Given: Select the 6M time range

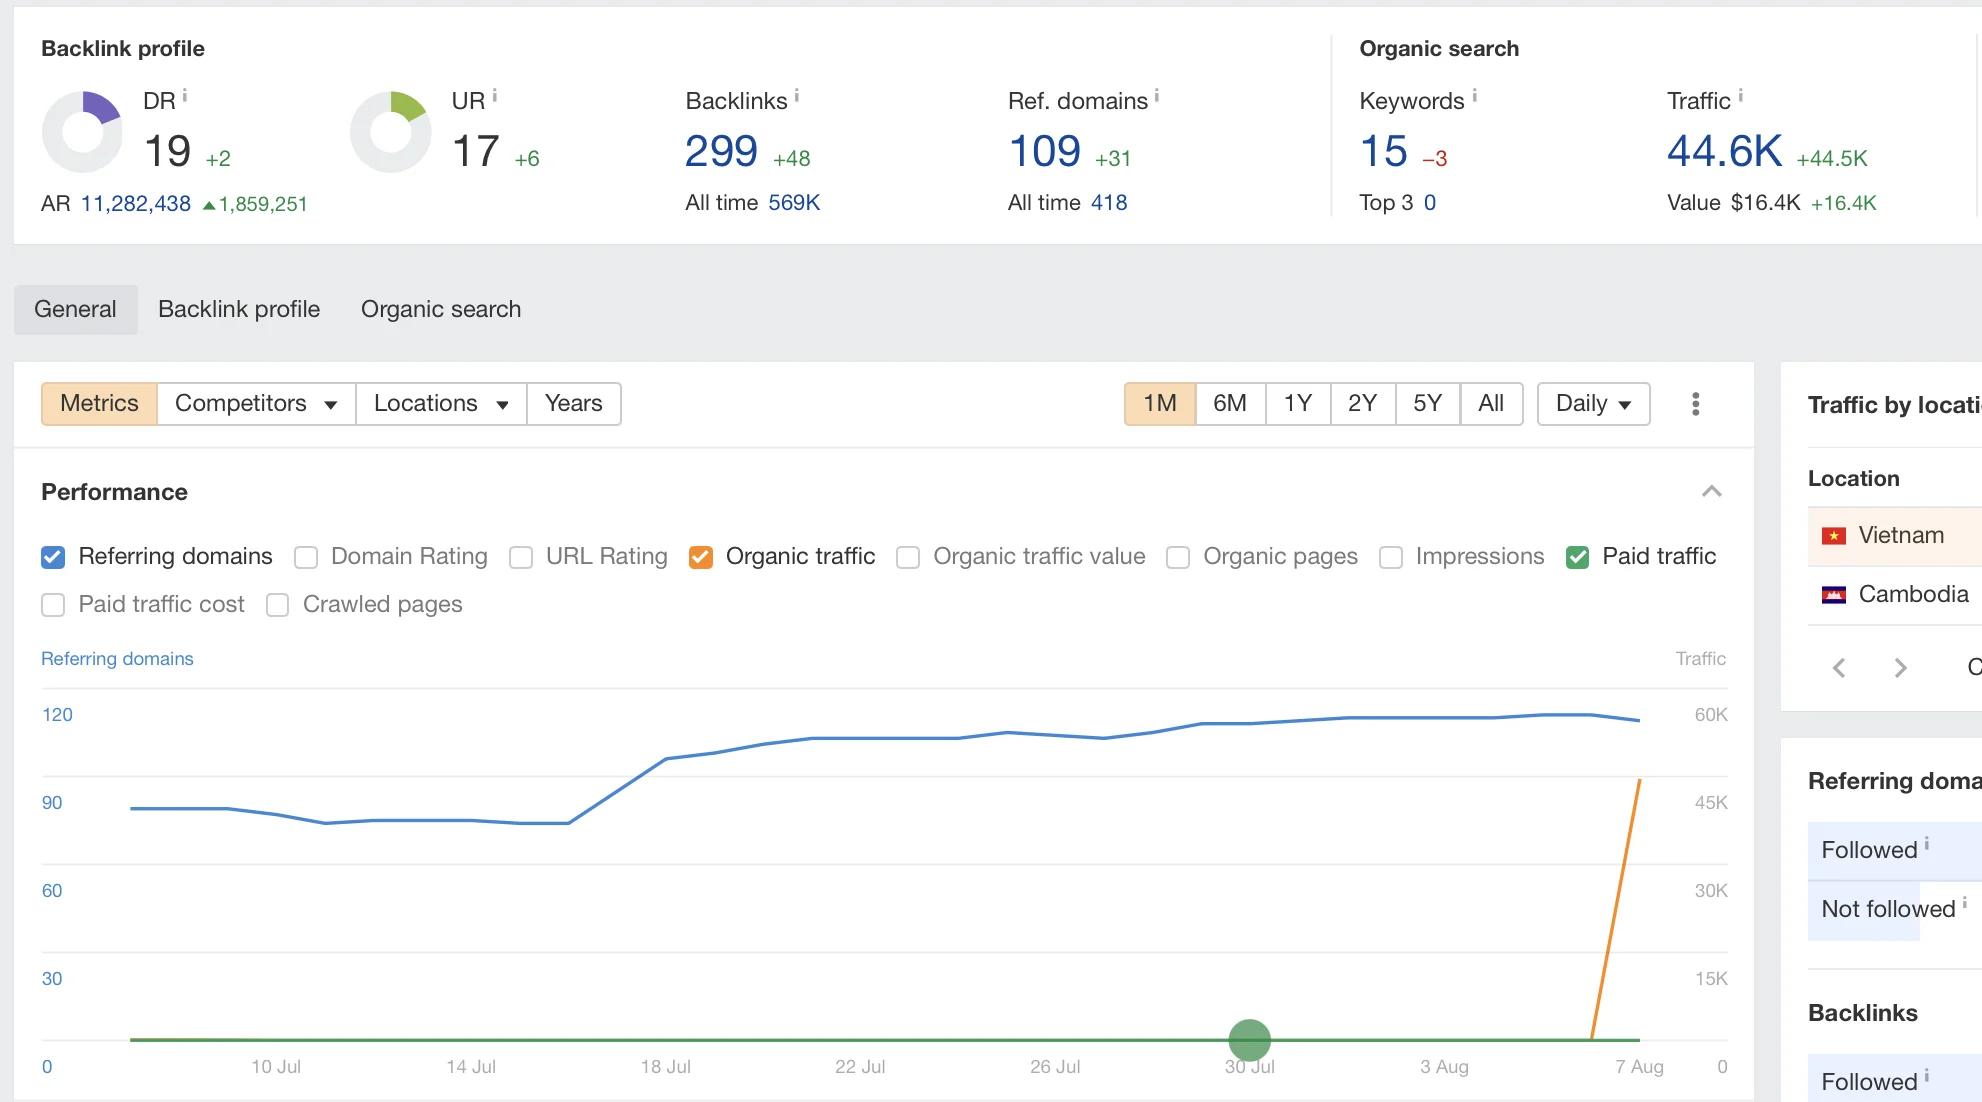Looking at the screenshot, I should click(x=1230, y=404).
